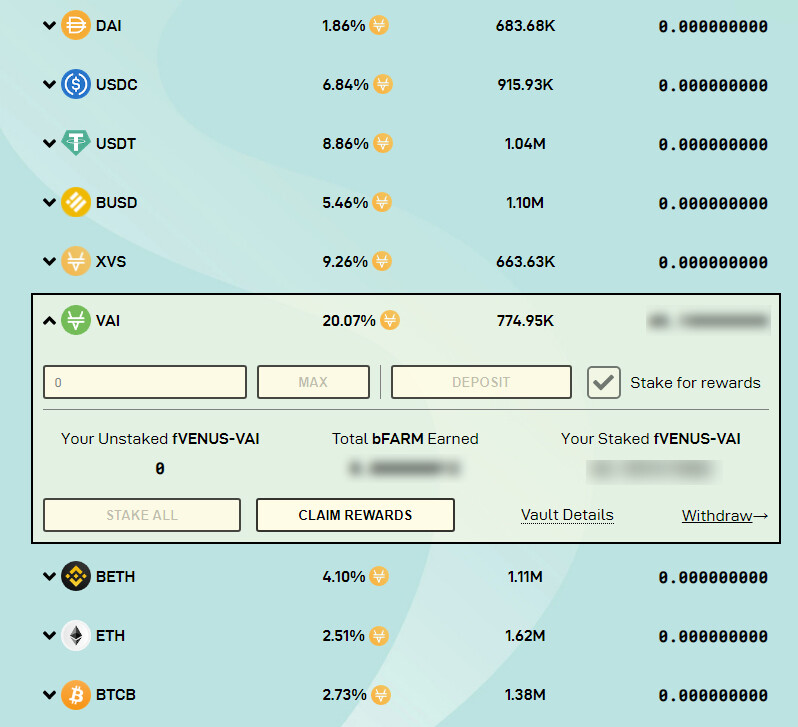Click the USDC deposits value 915.93K
Screen dimensions: 798x727
pyautogui.click(x=525, y=85)
